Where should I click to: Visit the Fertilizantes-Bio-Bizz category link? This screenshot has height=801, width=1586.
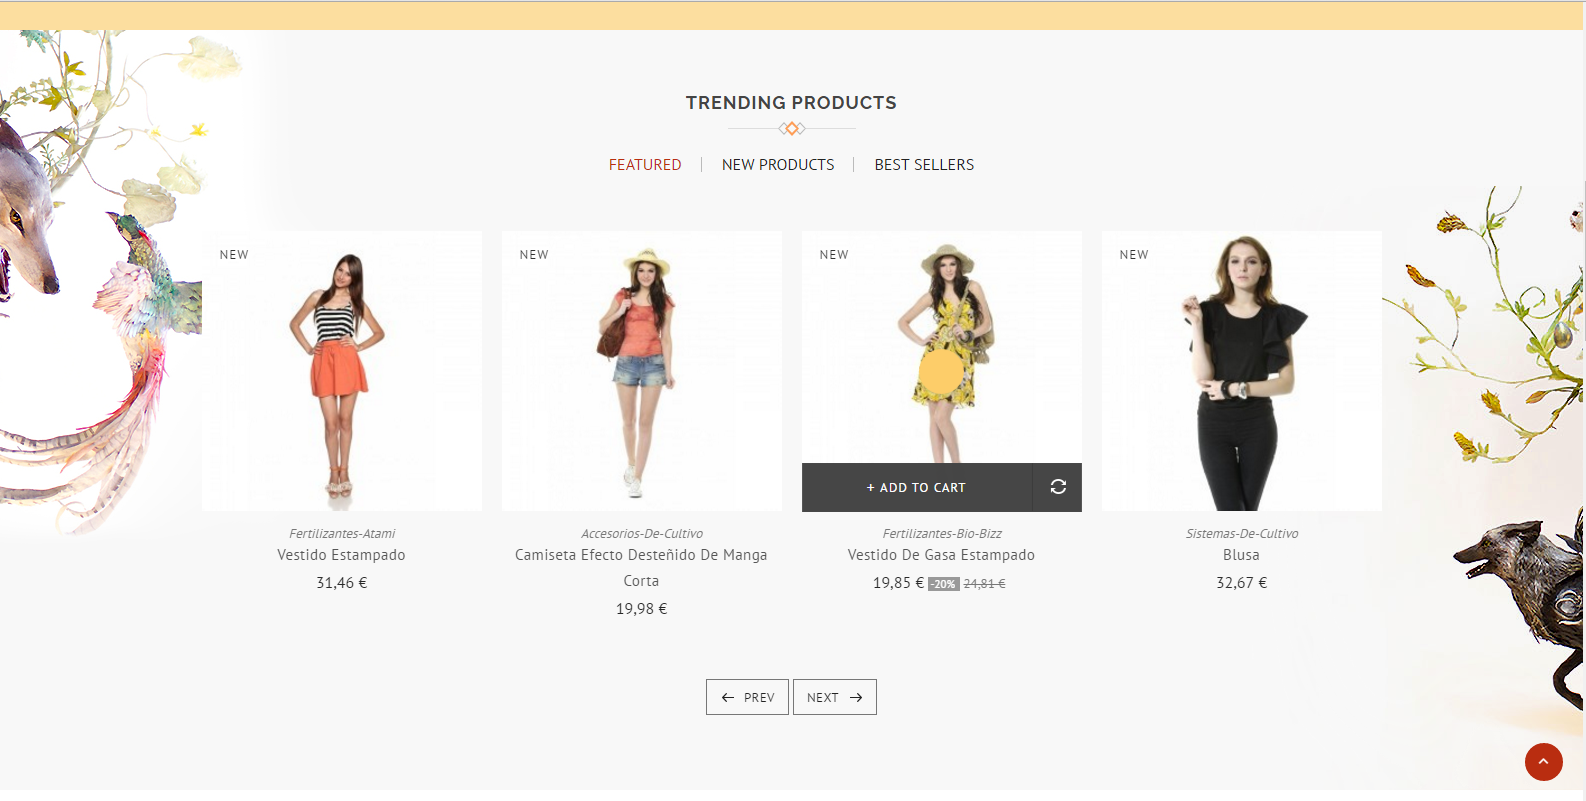(942, 534)
